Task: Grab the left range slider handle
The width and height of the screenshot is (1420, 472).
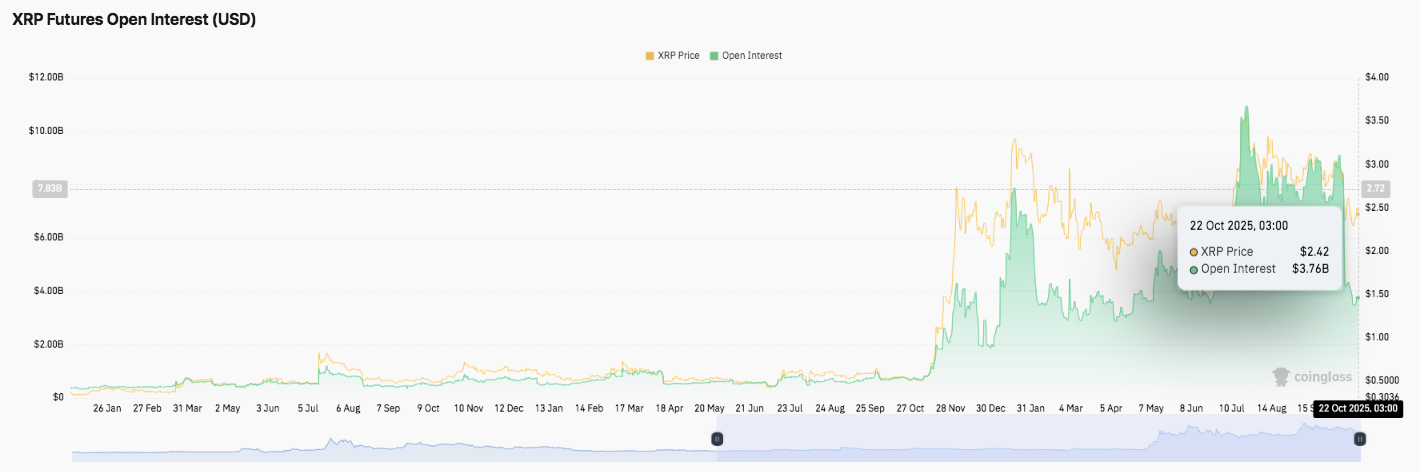Action: click(x=716, y=439)
